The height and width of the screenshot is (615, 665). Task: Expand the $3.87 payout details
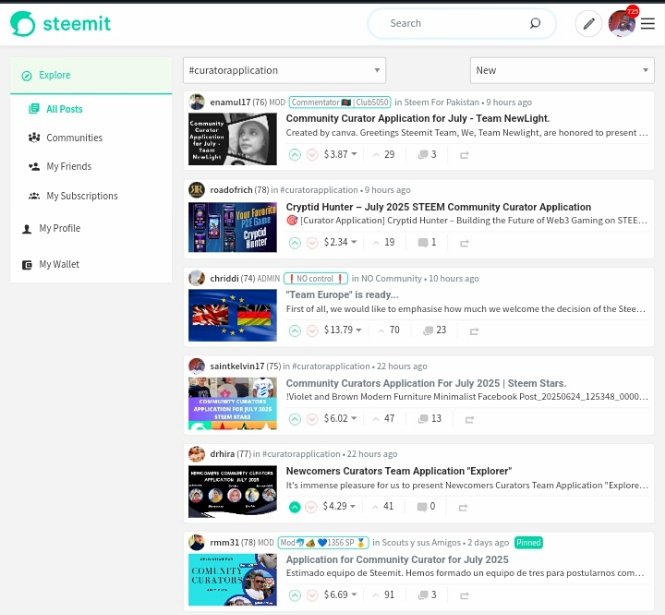point(340,154)
